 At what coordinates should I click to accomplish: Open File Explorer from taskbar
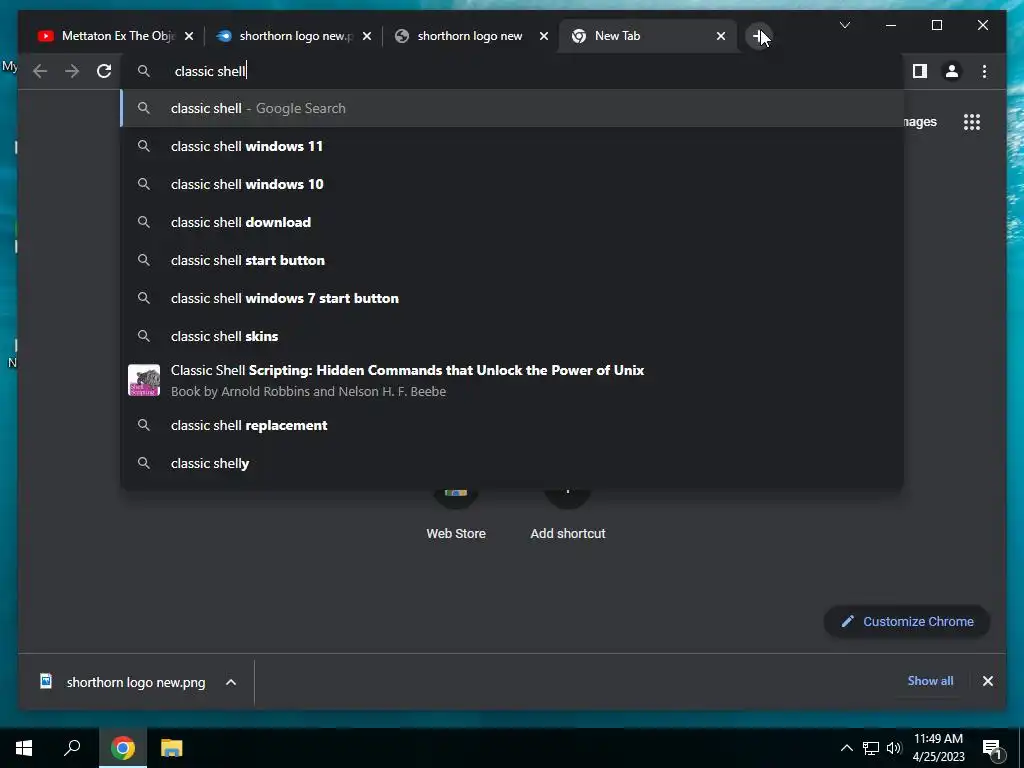click(171, 748)
